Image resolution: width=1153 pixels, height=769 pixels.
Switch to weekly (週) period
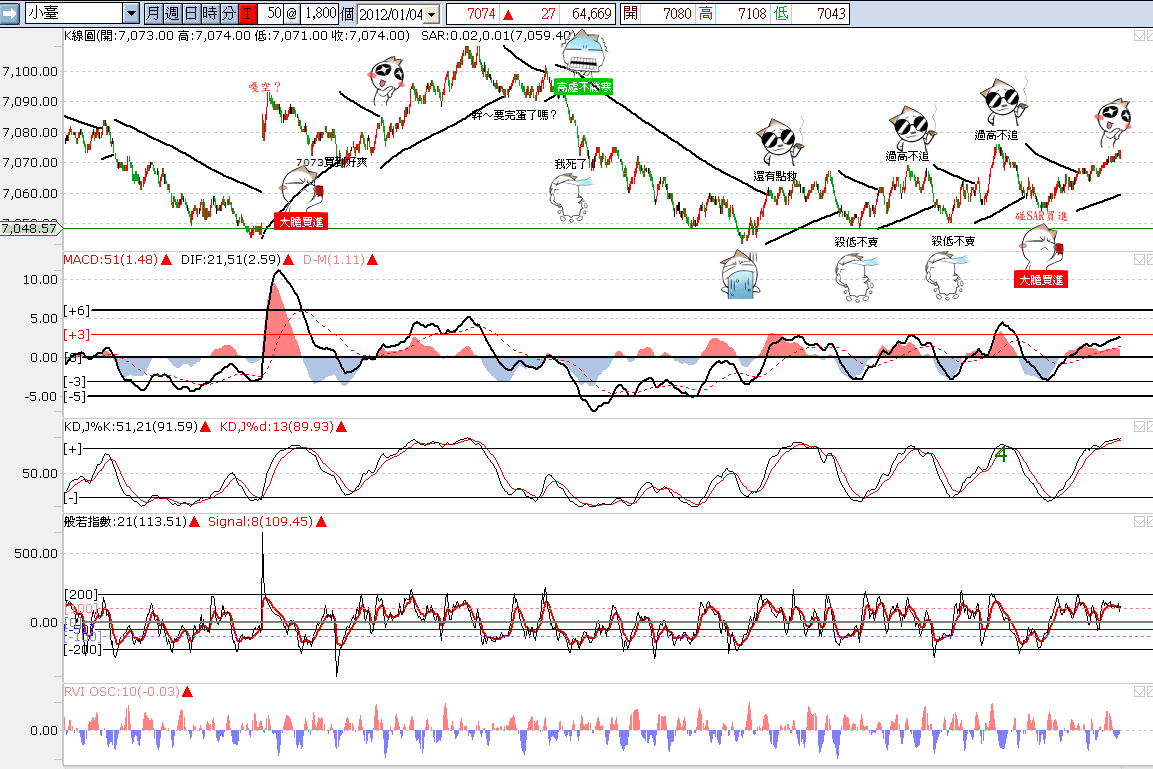coord(171,13)
